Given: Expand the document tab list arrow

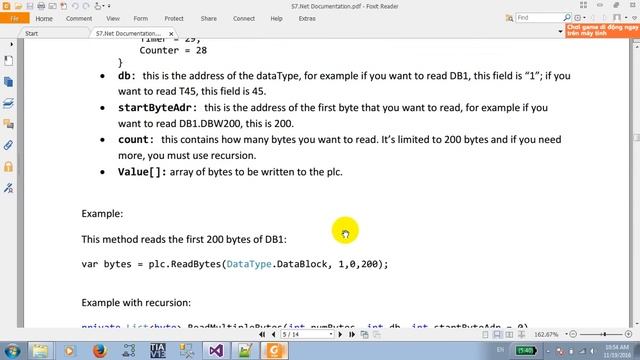Looking at the screenshot, I should click(x=560, y=31).
